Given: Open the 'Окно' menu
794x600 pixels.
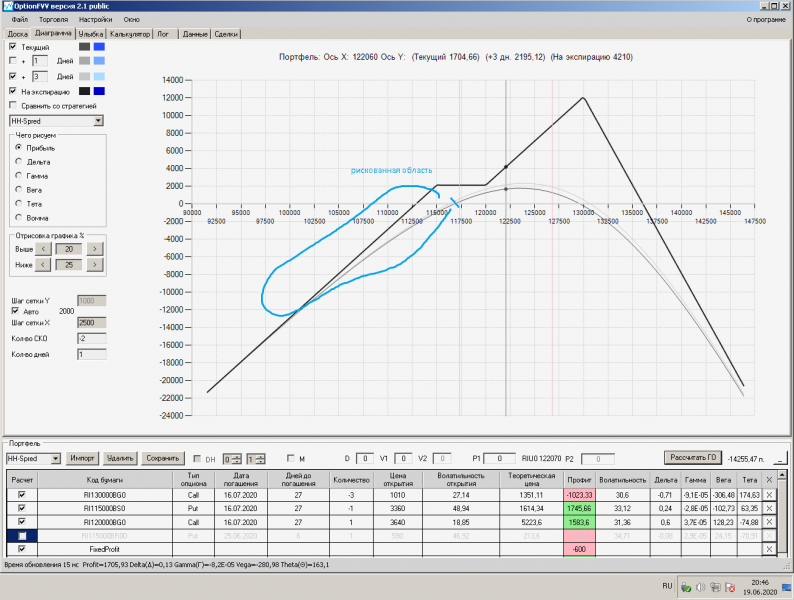Looking at the screenshot, I should 131,19.
